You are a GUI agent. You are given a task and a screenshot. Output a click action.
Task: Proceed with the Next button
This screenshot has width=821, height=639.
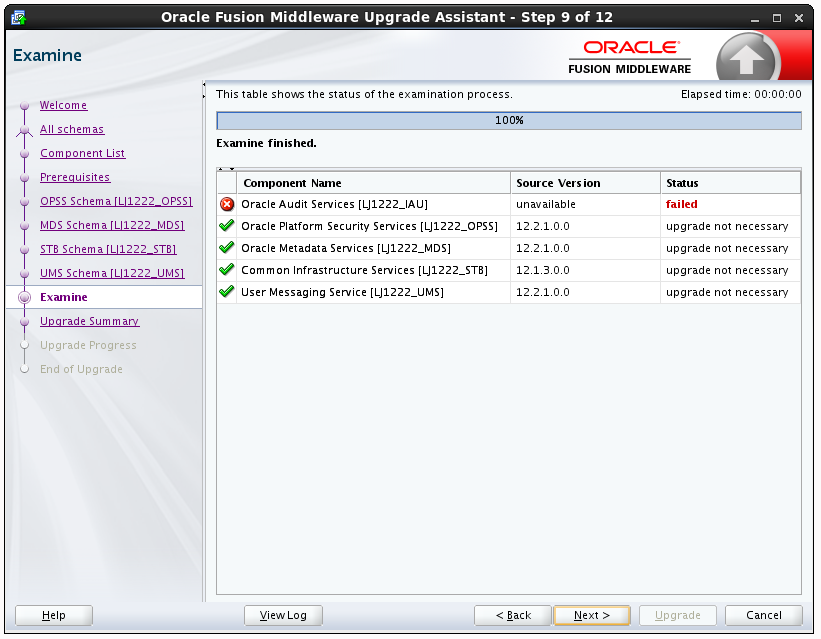[592, 615]
